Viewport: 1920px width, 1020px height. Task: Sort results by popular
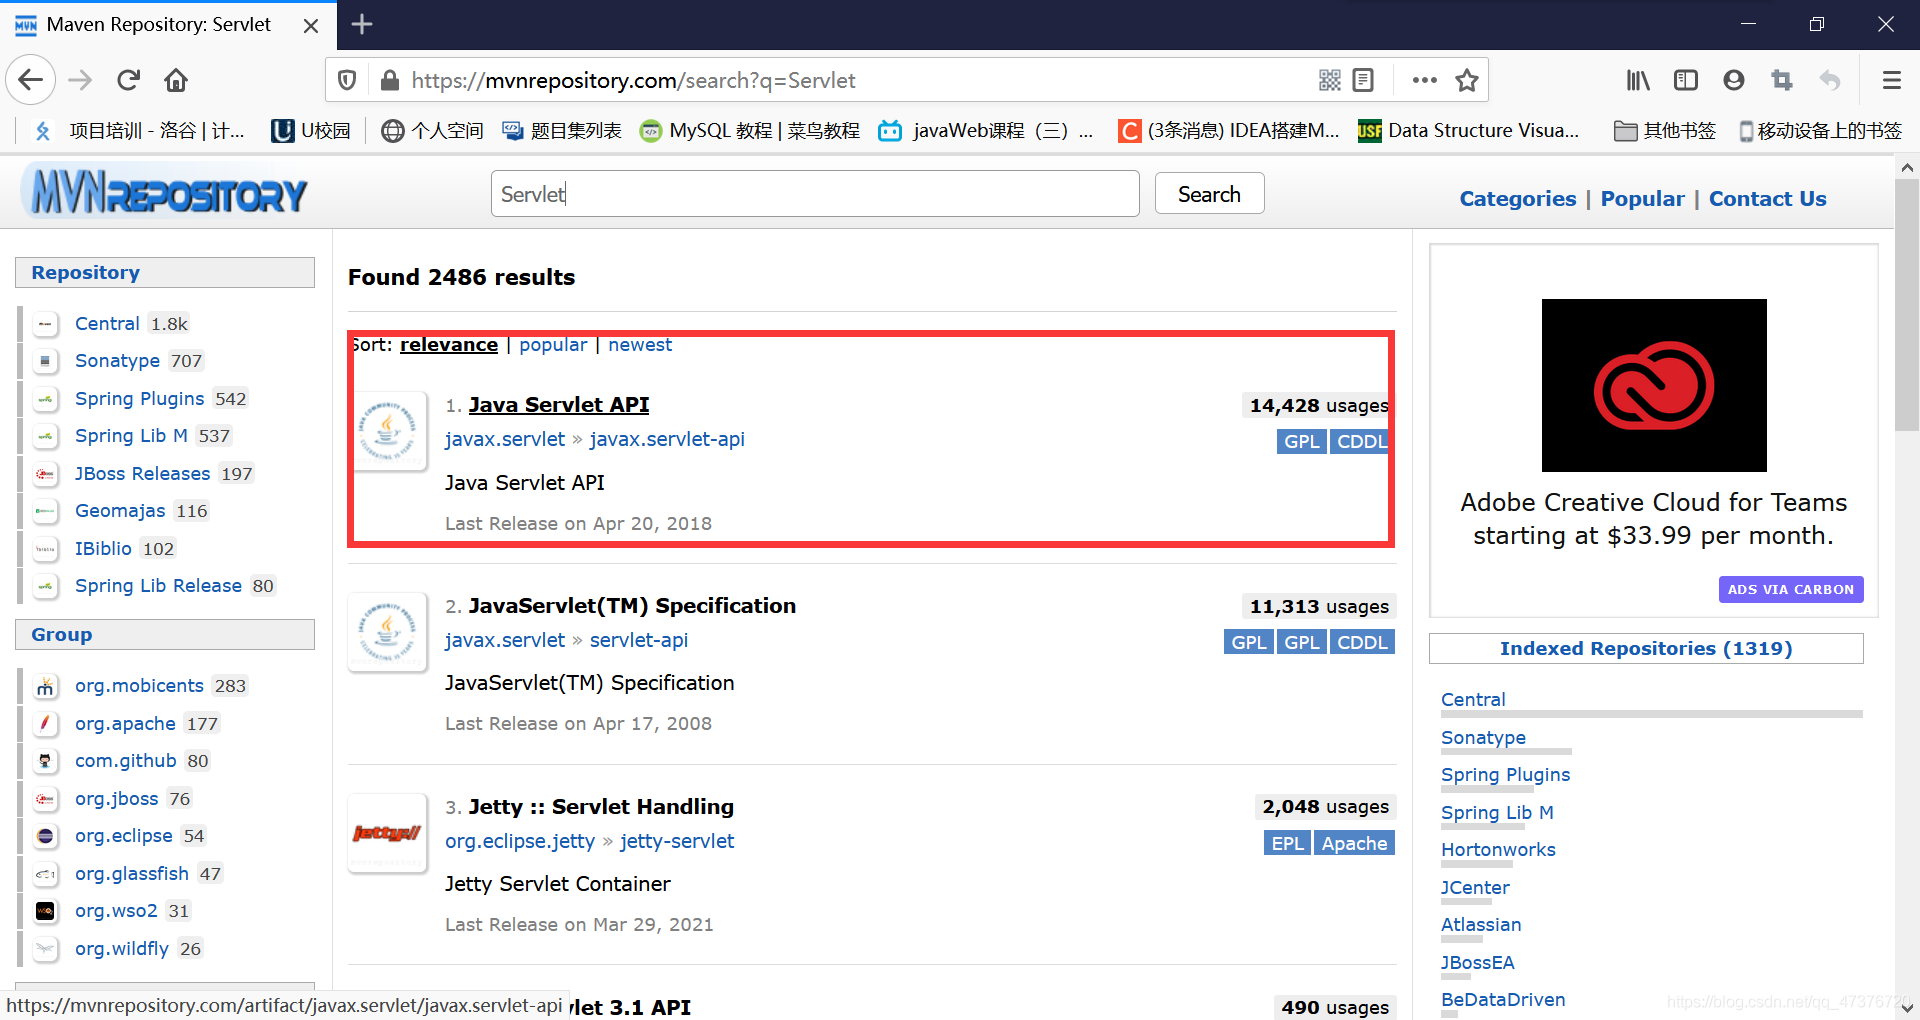pos(553,345)
